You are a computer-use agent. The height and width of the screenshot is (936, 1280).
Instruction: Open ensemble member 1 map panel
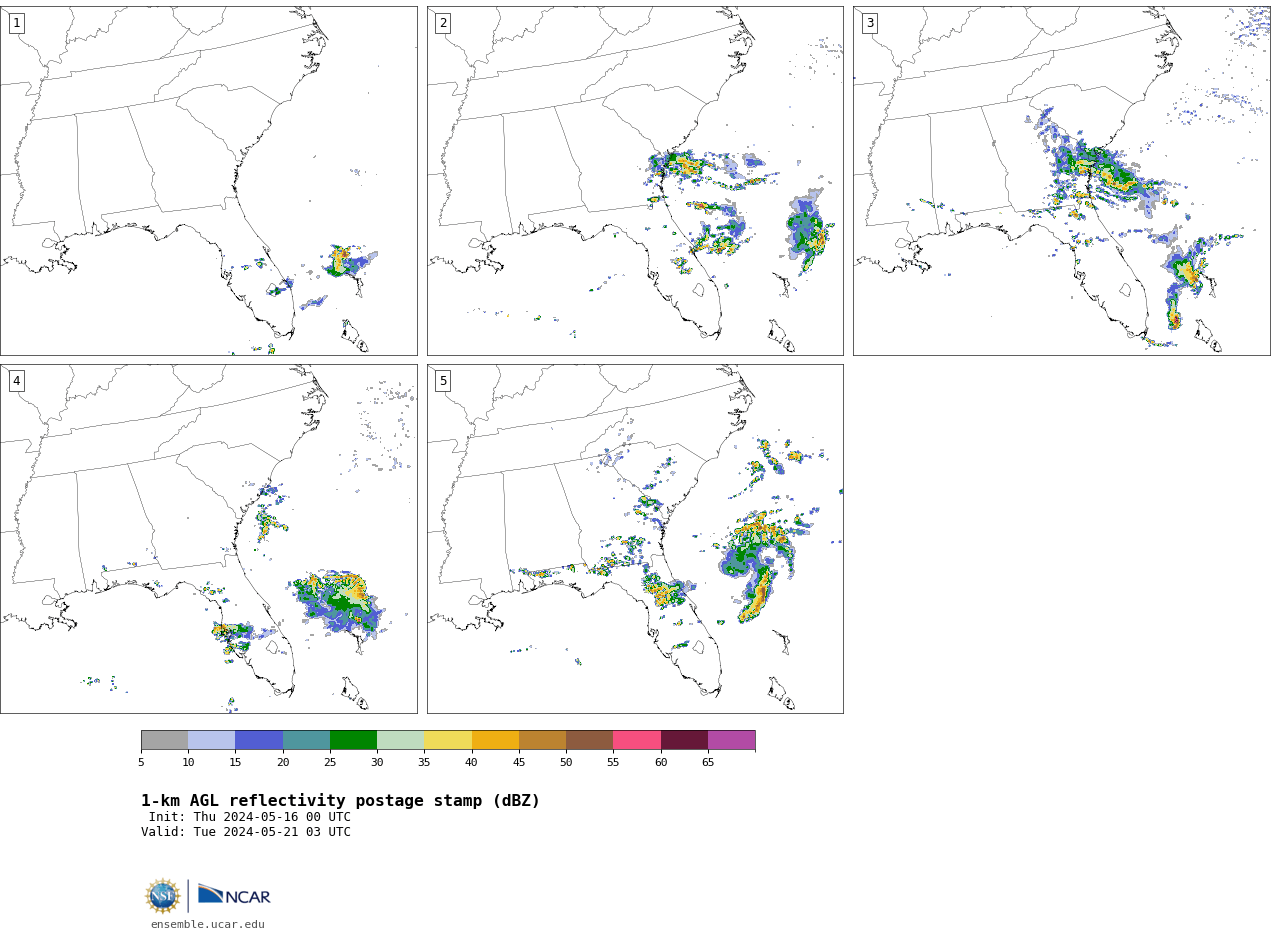click(x=209, y=181)
